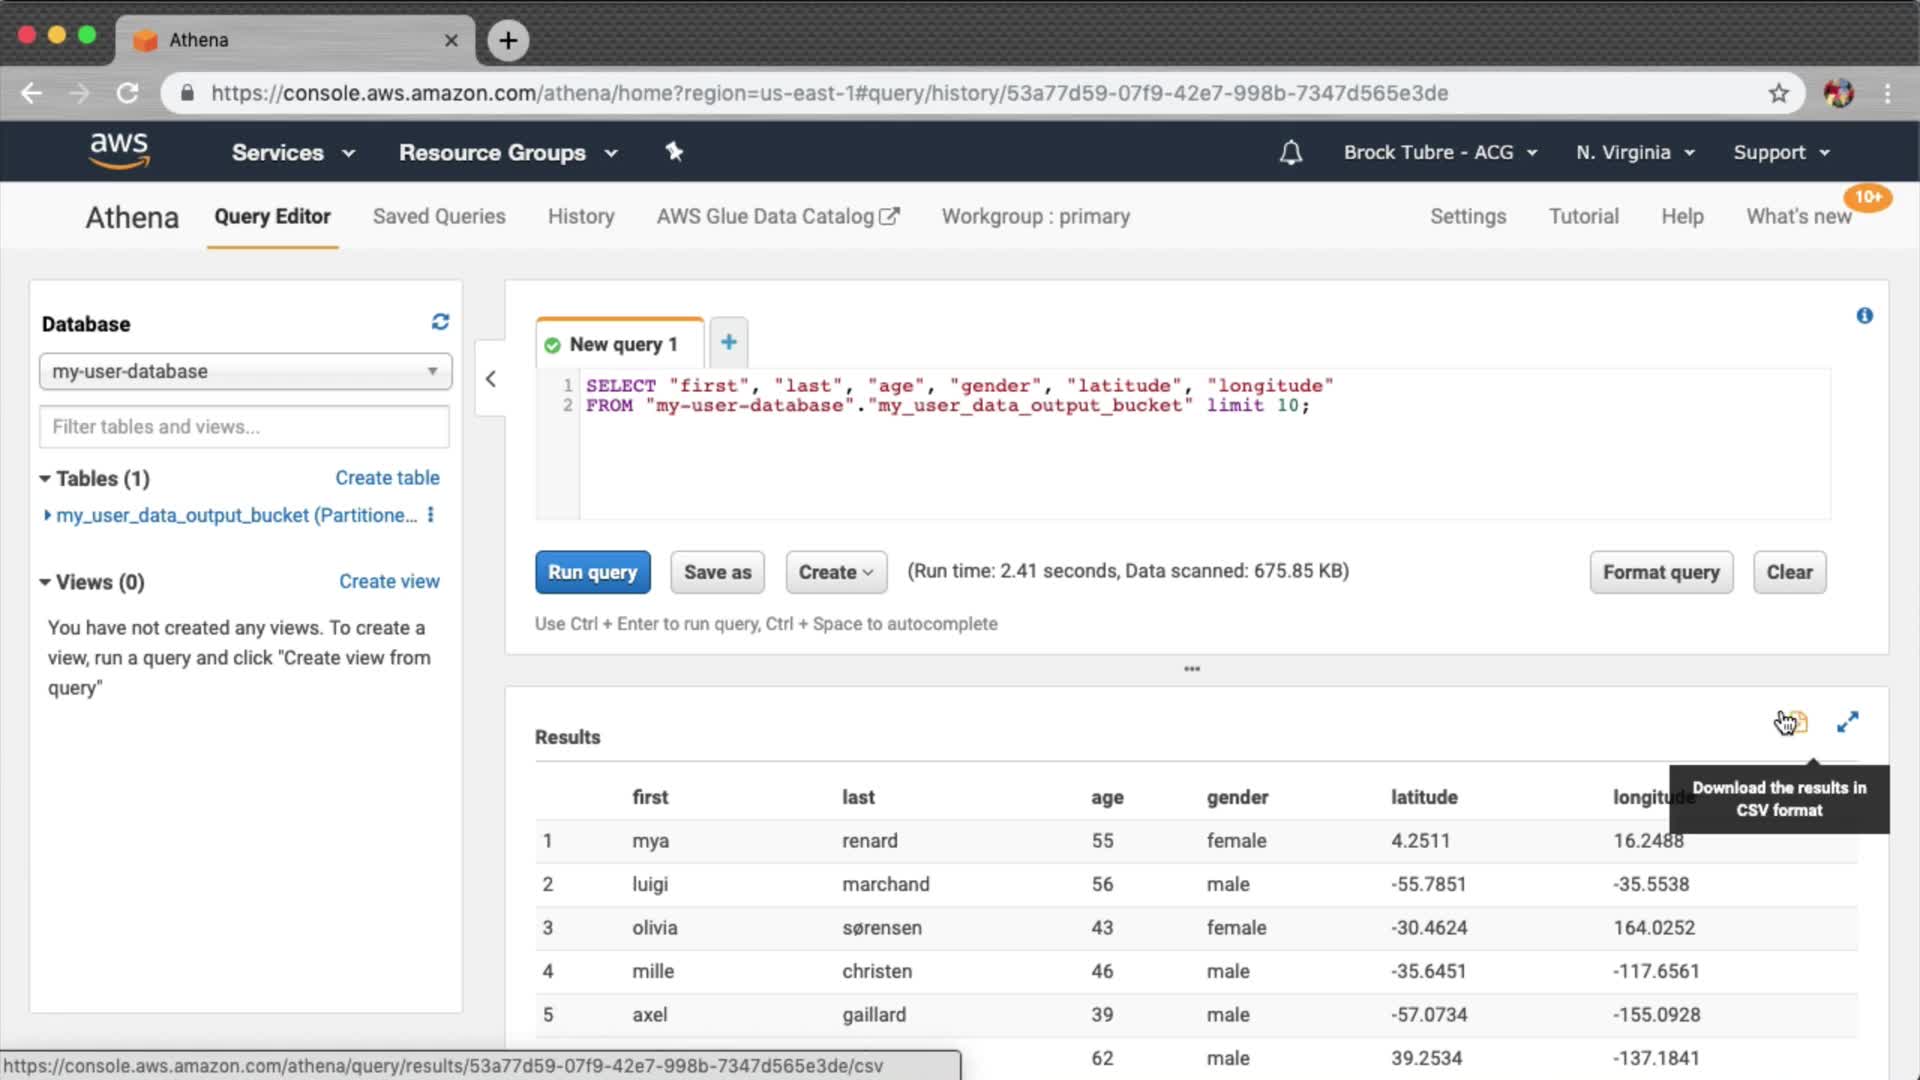1920x1080 pixels.
Task: Switch to Saved Queries tab
Action: (439, 217)
